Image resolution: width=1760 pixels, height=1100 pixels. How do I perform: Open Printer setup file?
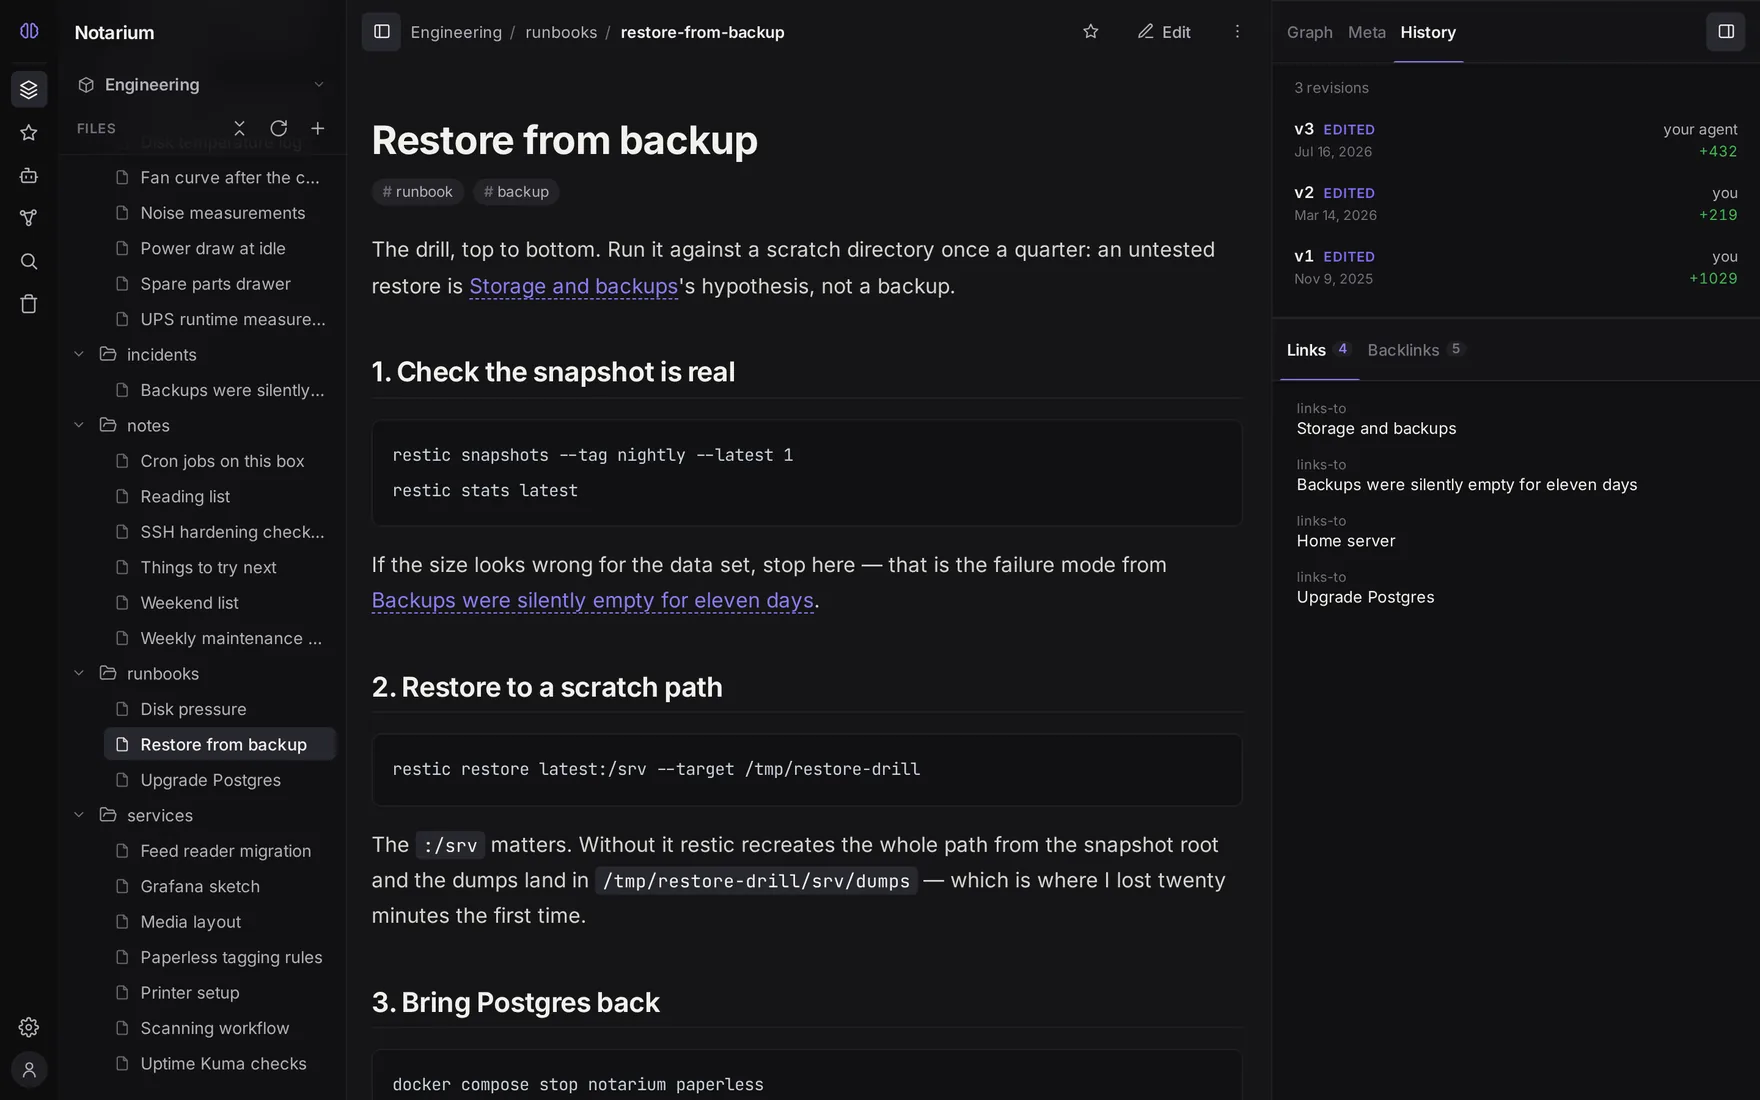coord(220,993)
